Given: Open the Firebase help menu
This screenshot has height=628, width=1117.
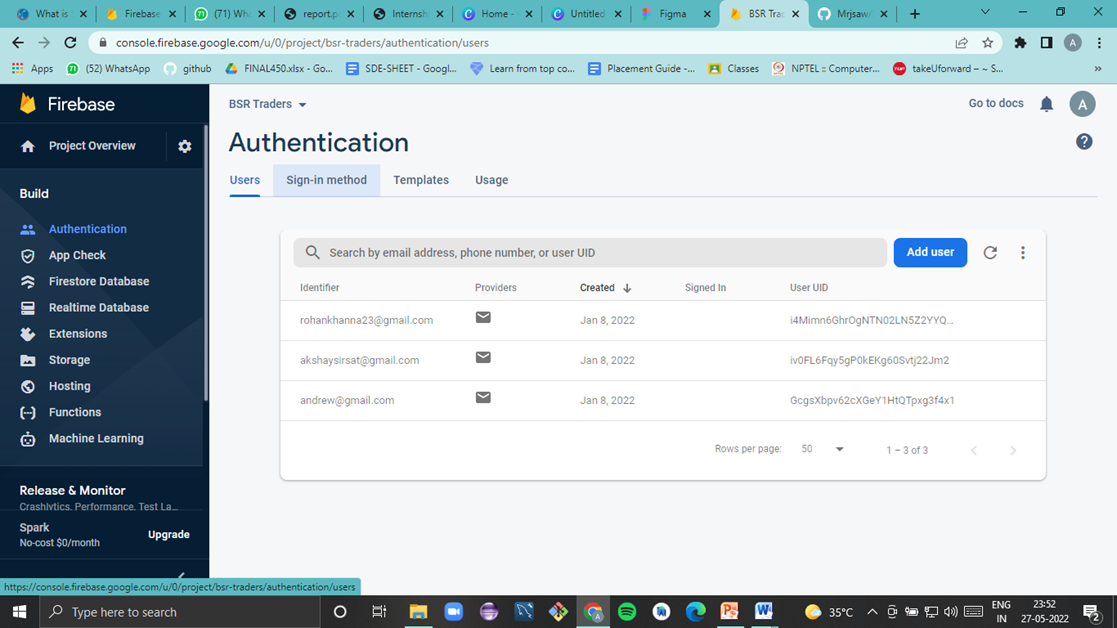Looking at the screenshot, I should (1084, 141).
